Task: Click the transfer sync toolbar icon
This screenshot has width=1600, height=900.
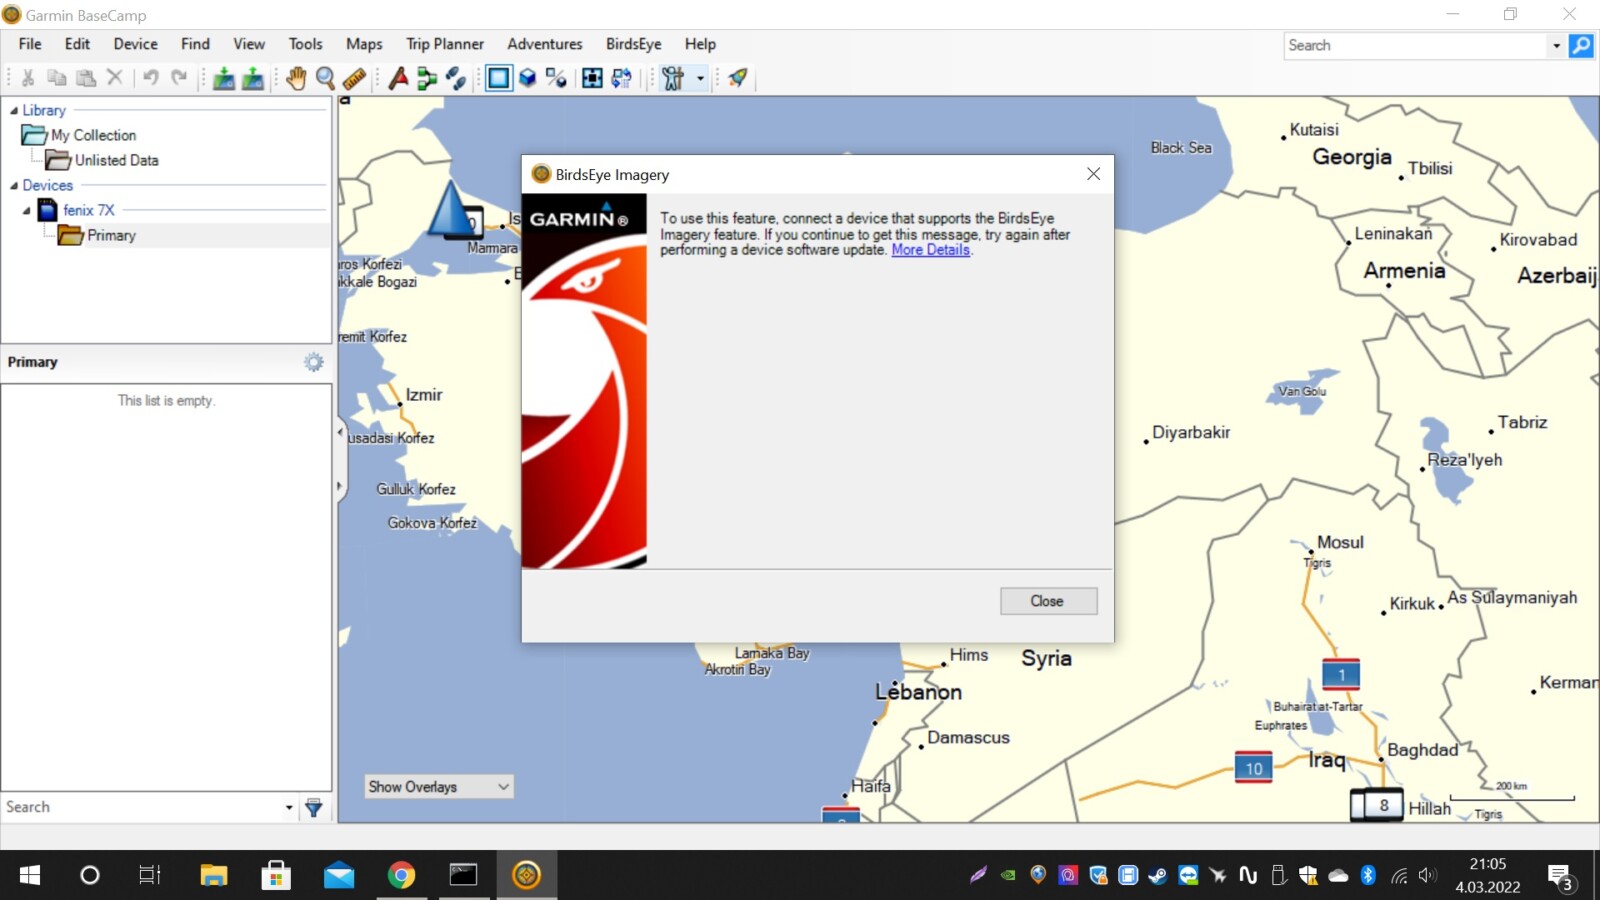Action: [x=621, y=78]
